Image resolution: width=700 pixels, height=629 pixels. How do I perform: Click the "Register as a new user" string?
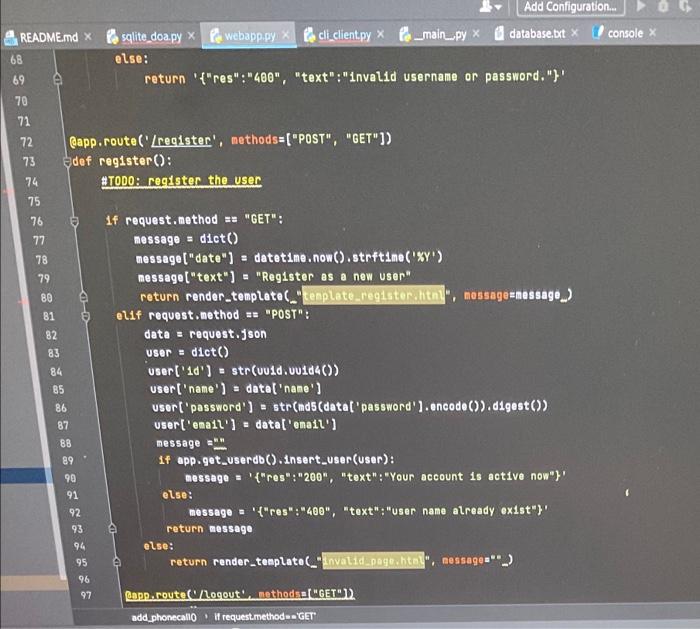333,277
